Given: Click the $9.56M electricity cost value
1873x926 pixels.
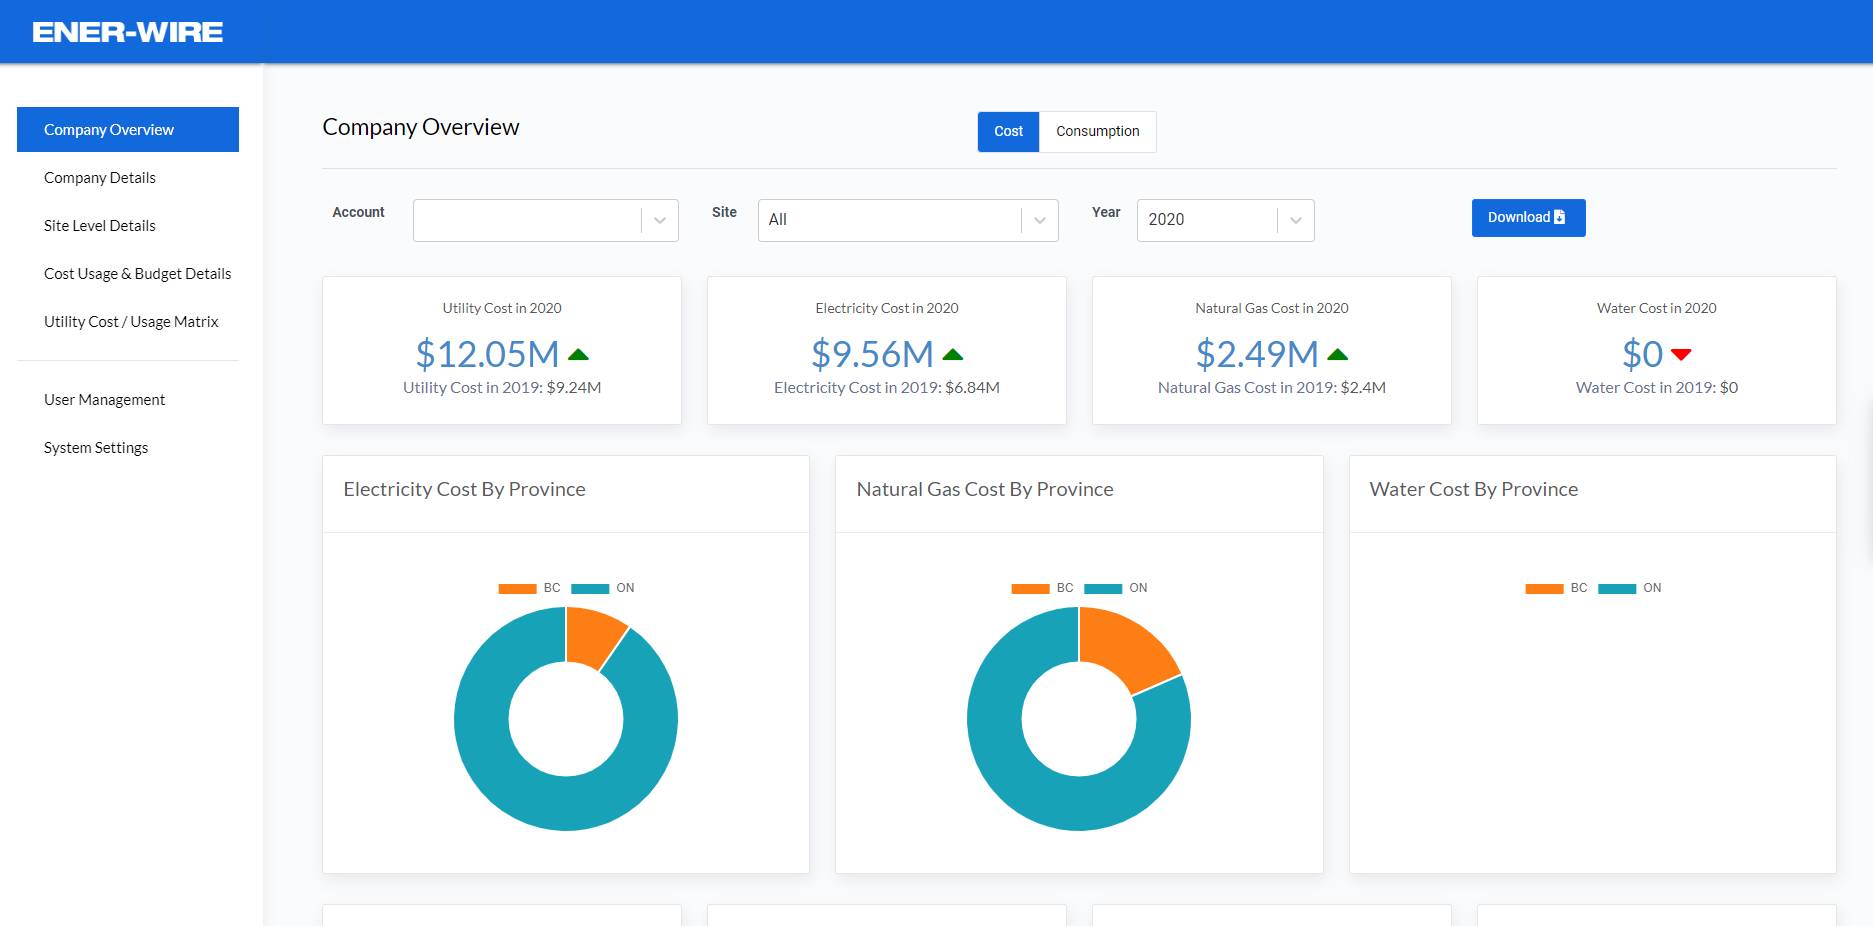Looking at the screenshot, I should (872, 354).
